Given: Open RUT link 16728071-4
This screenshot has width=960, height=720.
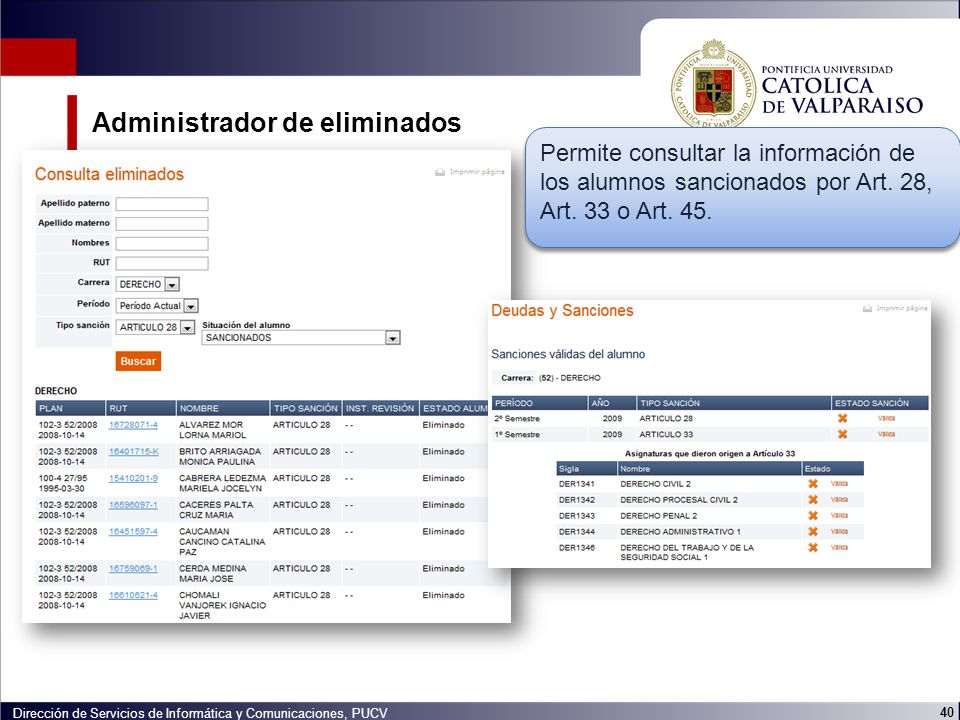Looking at the screenshot, I should click(x=133, y=425).
